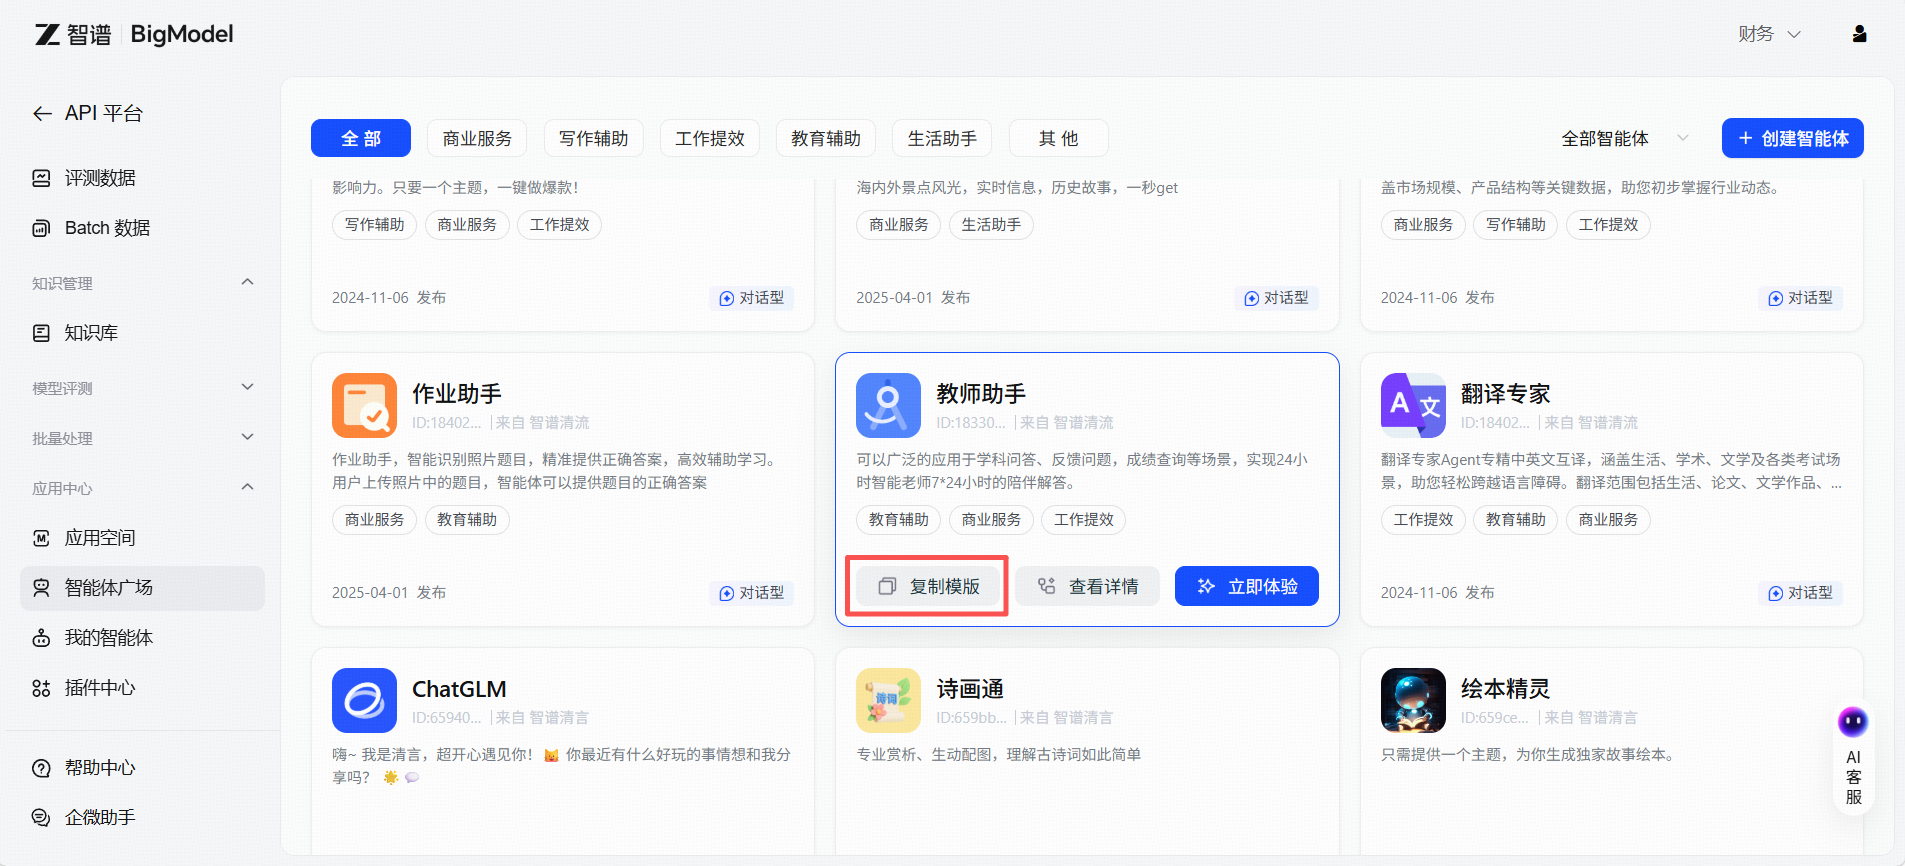Click the 绘本精灵 avatar icon
The image size is (1905, 866).
click(x=1413, y=700)
